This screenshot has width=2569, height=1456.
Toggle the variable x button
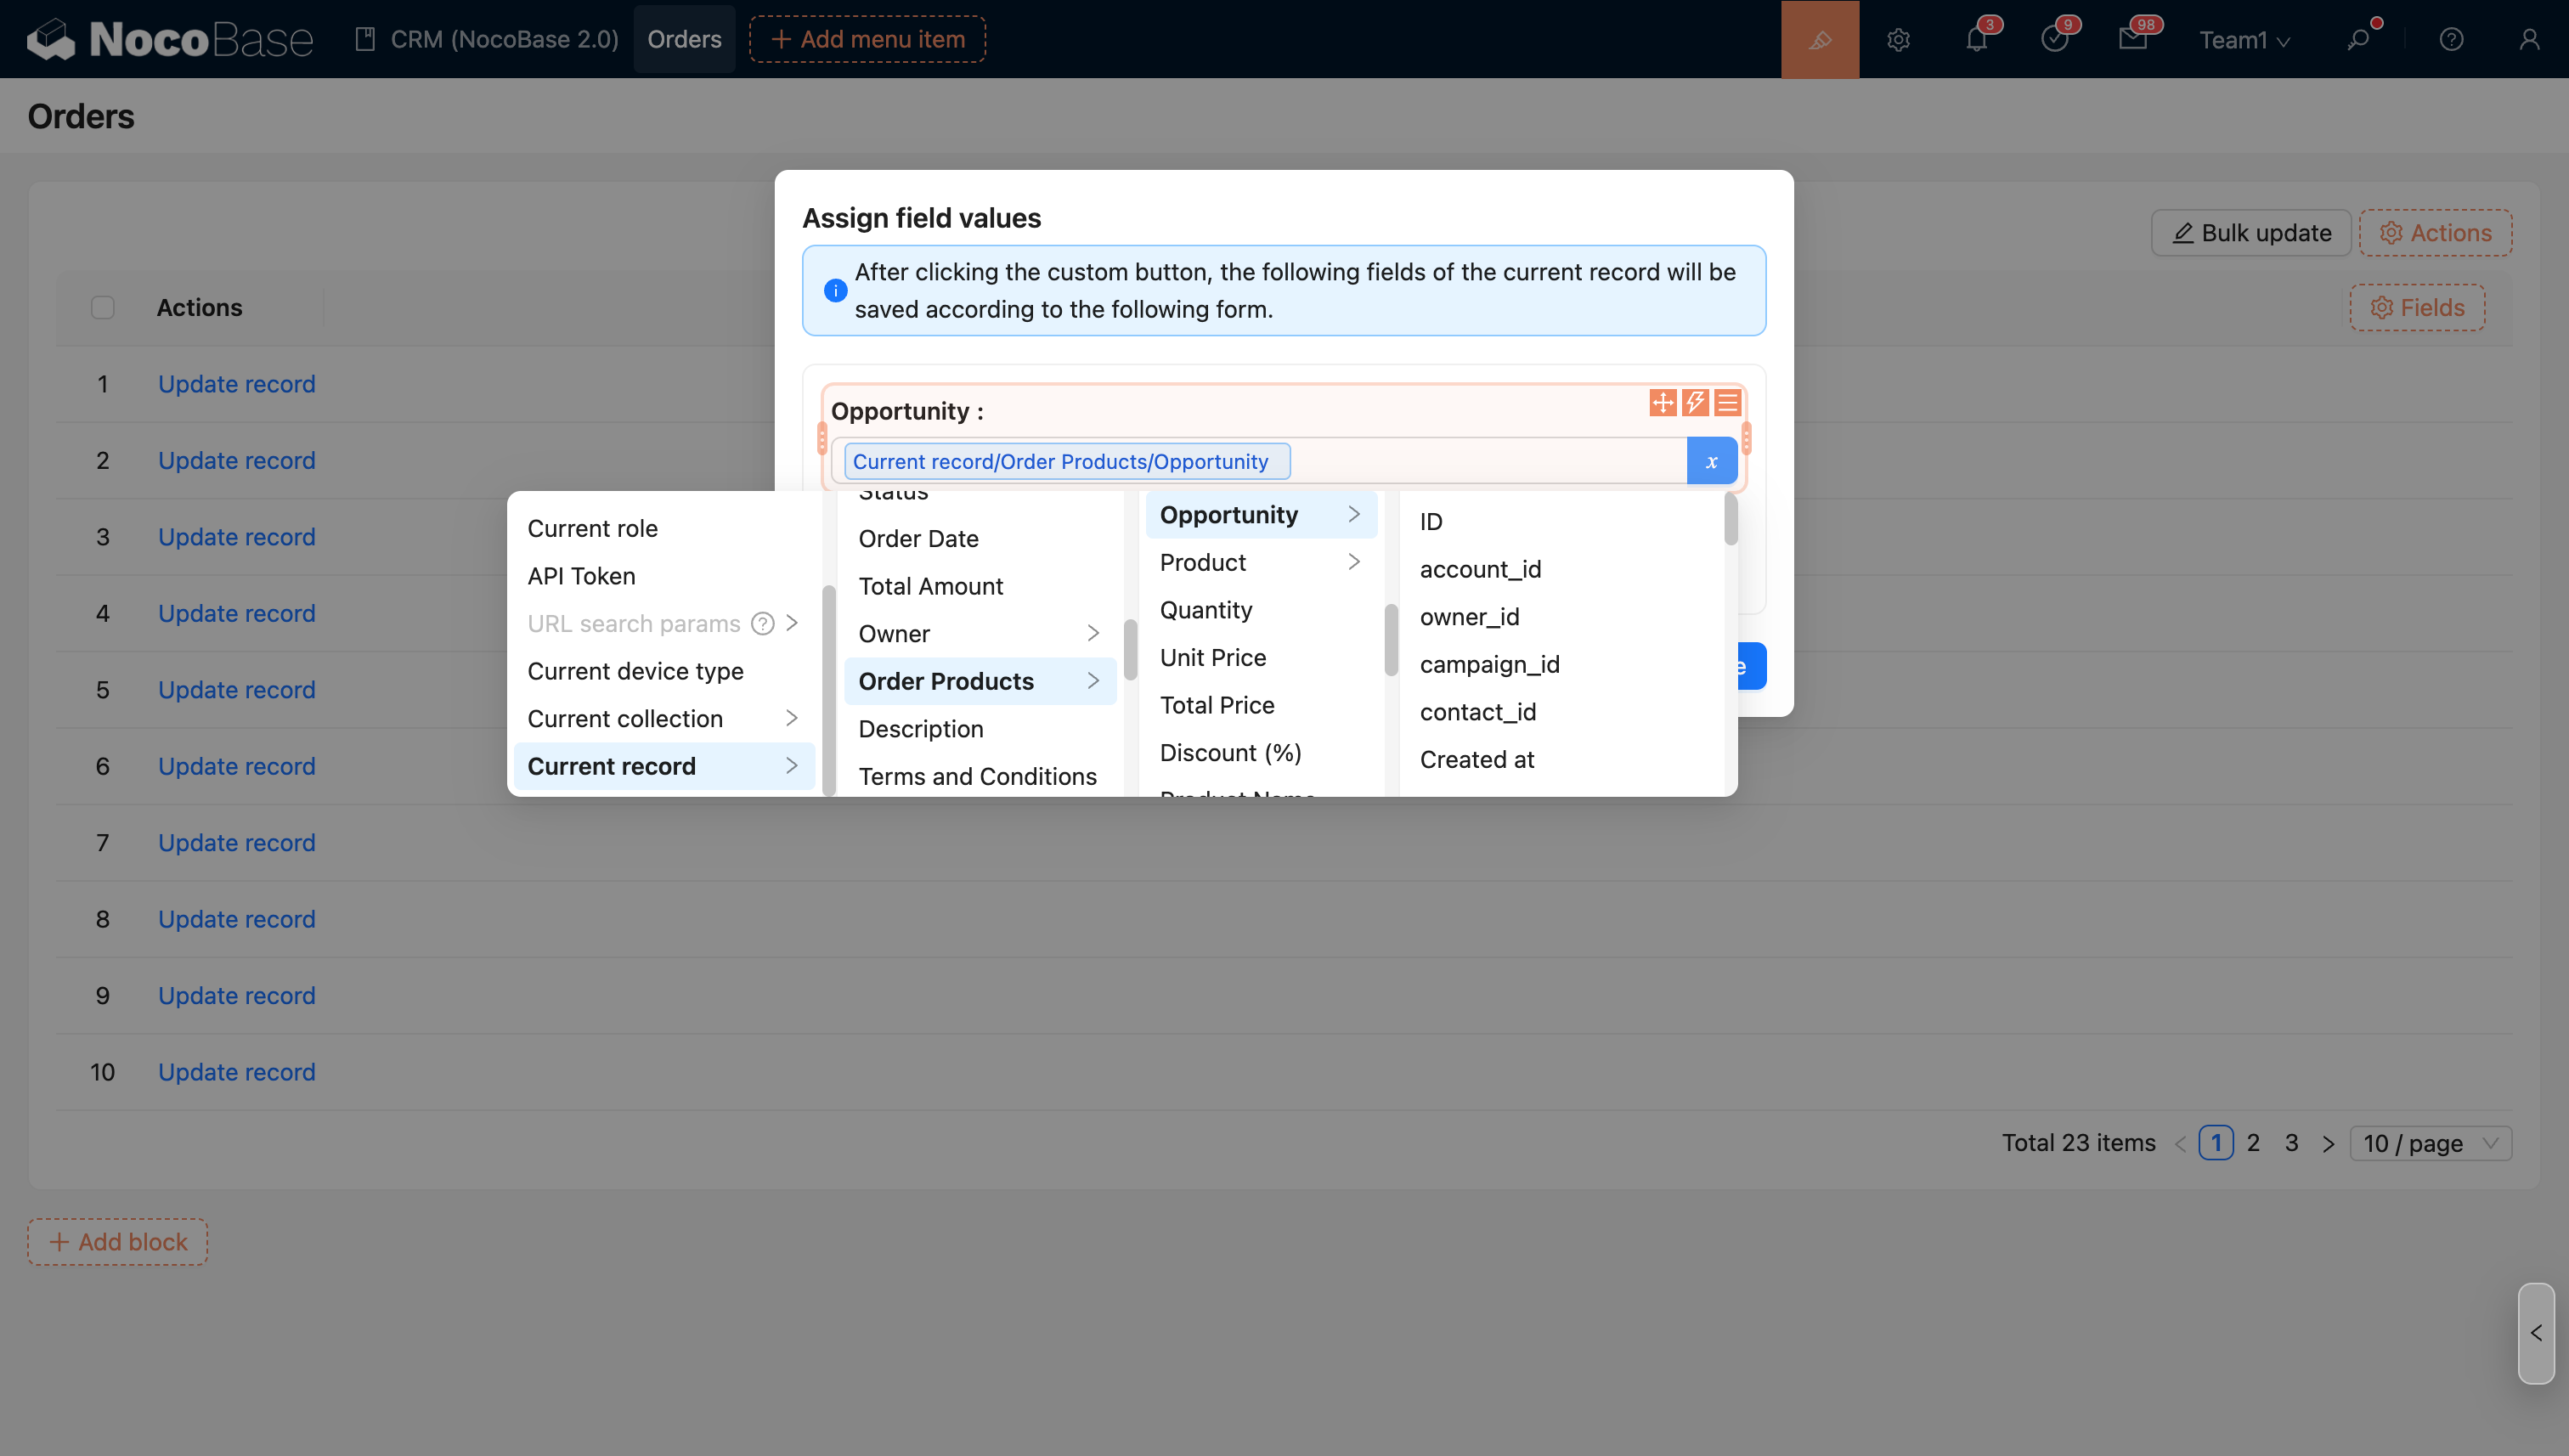[x=1711, y=461]
